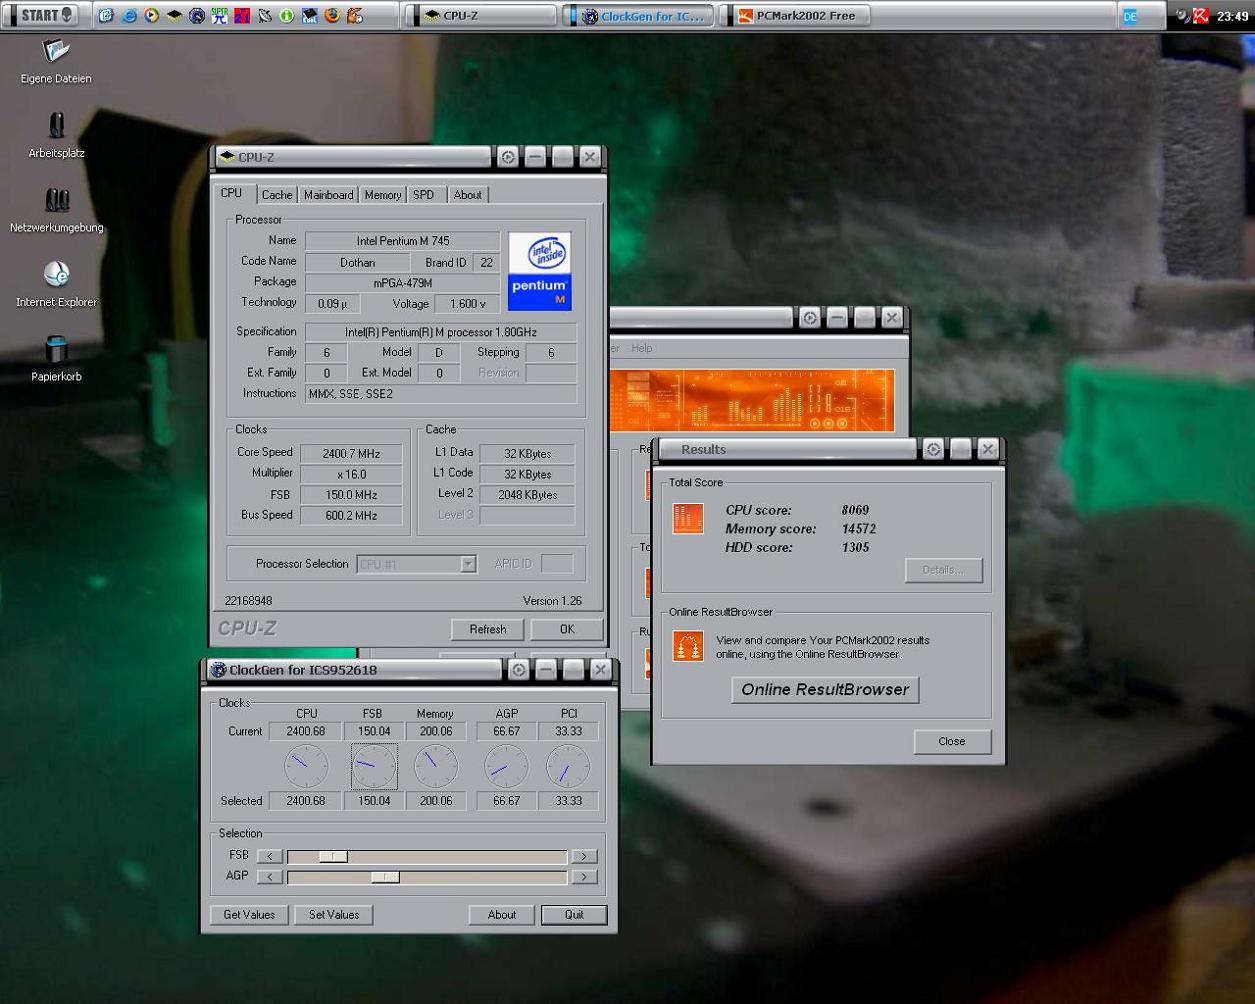Viewport: 1255px width, 1004px height.
Task: Click AGP slider thumb in ClockGen
Action: [385, 877]
